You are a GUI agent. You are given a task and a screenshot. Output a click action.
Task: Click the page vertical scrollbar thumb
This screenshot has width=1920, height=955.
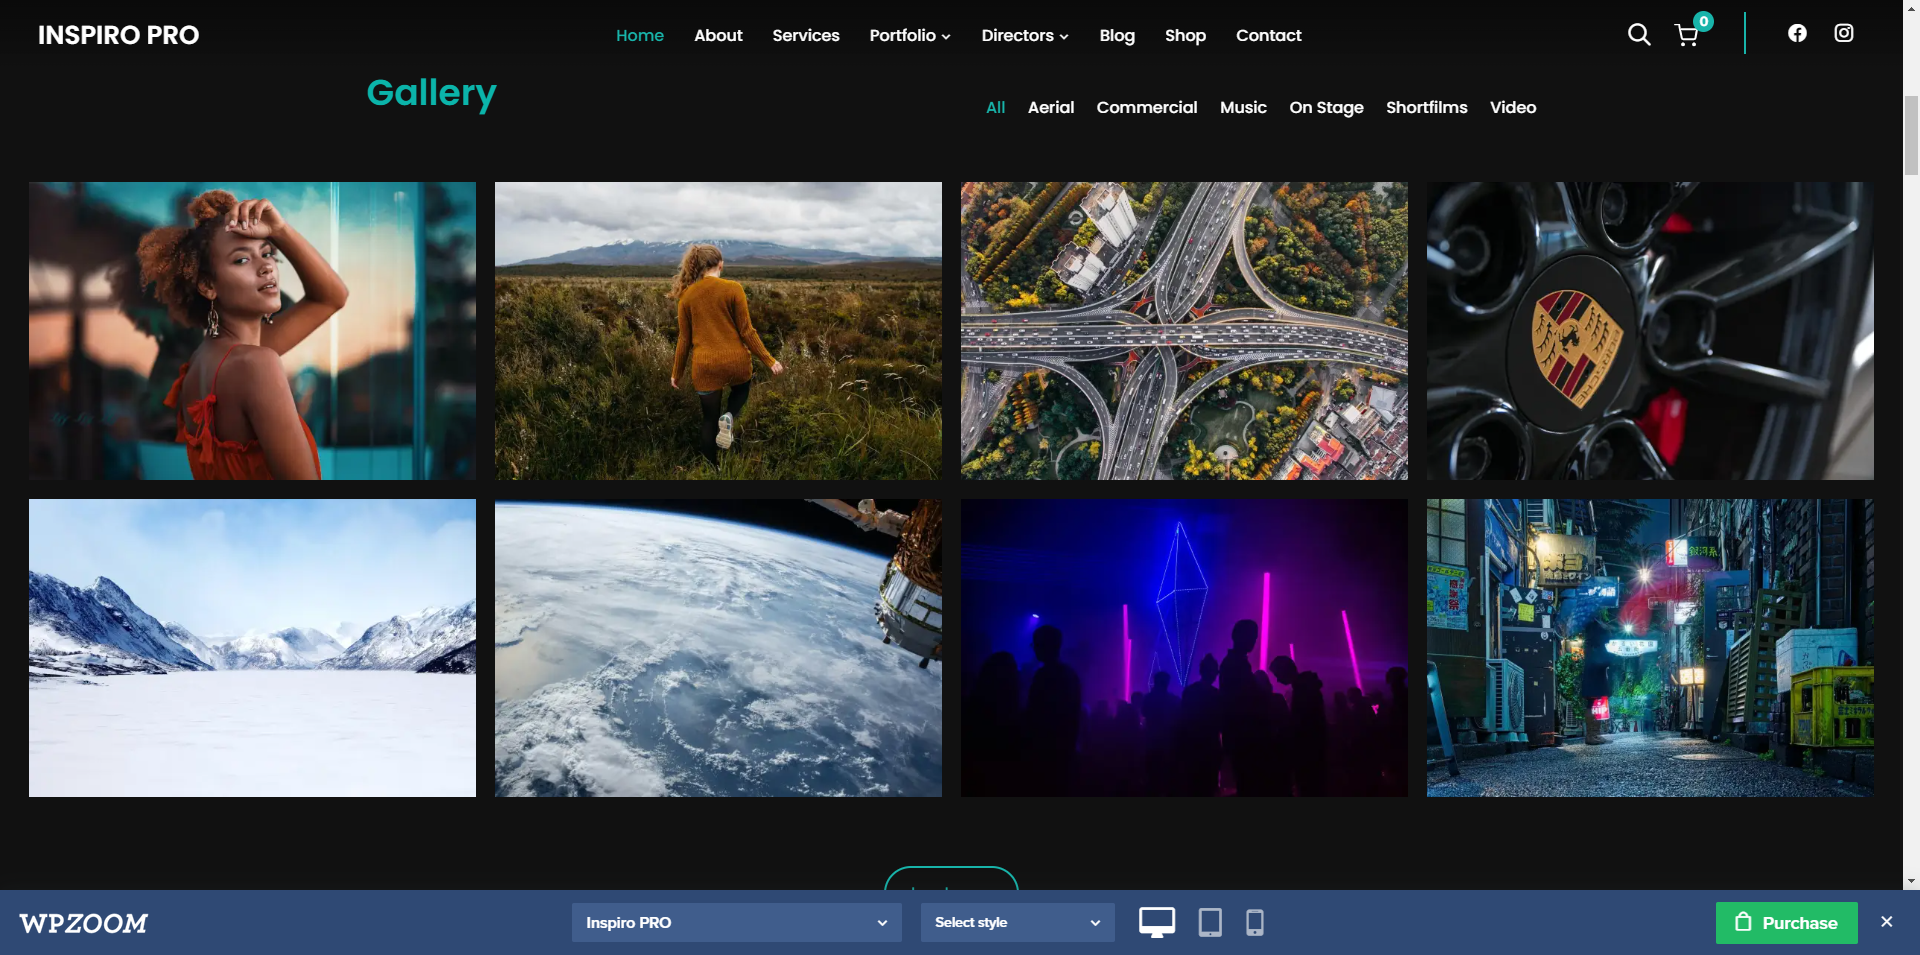coord(1911,135)
